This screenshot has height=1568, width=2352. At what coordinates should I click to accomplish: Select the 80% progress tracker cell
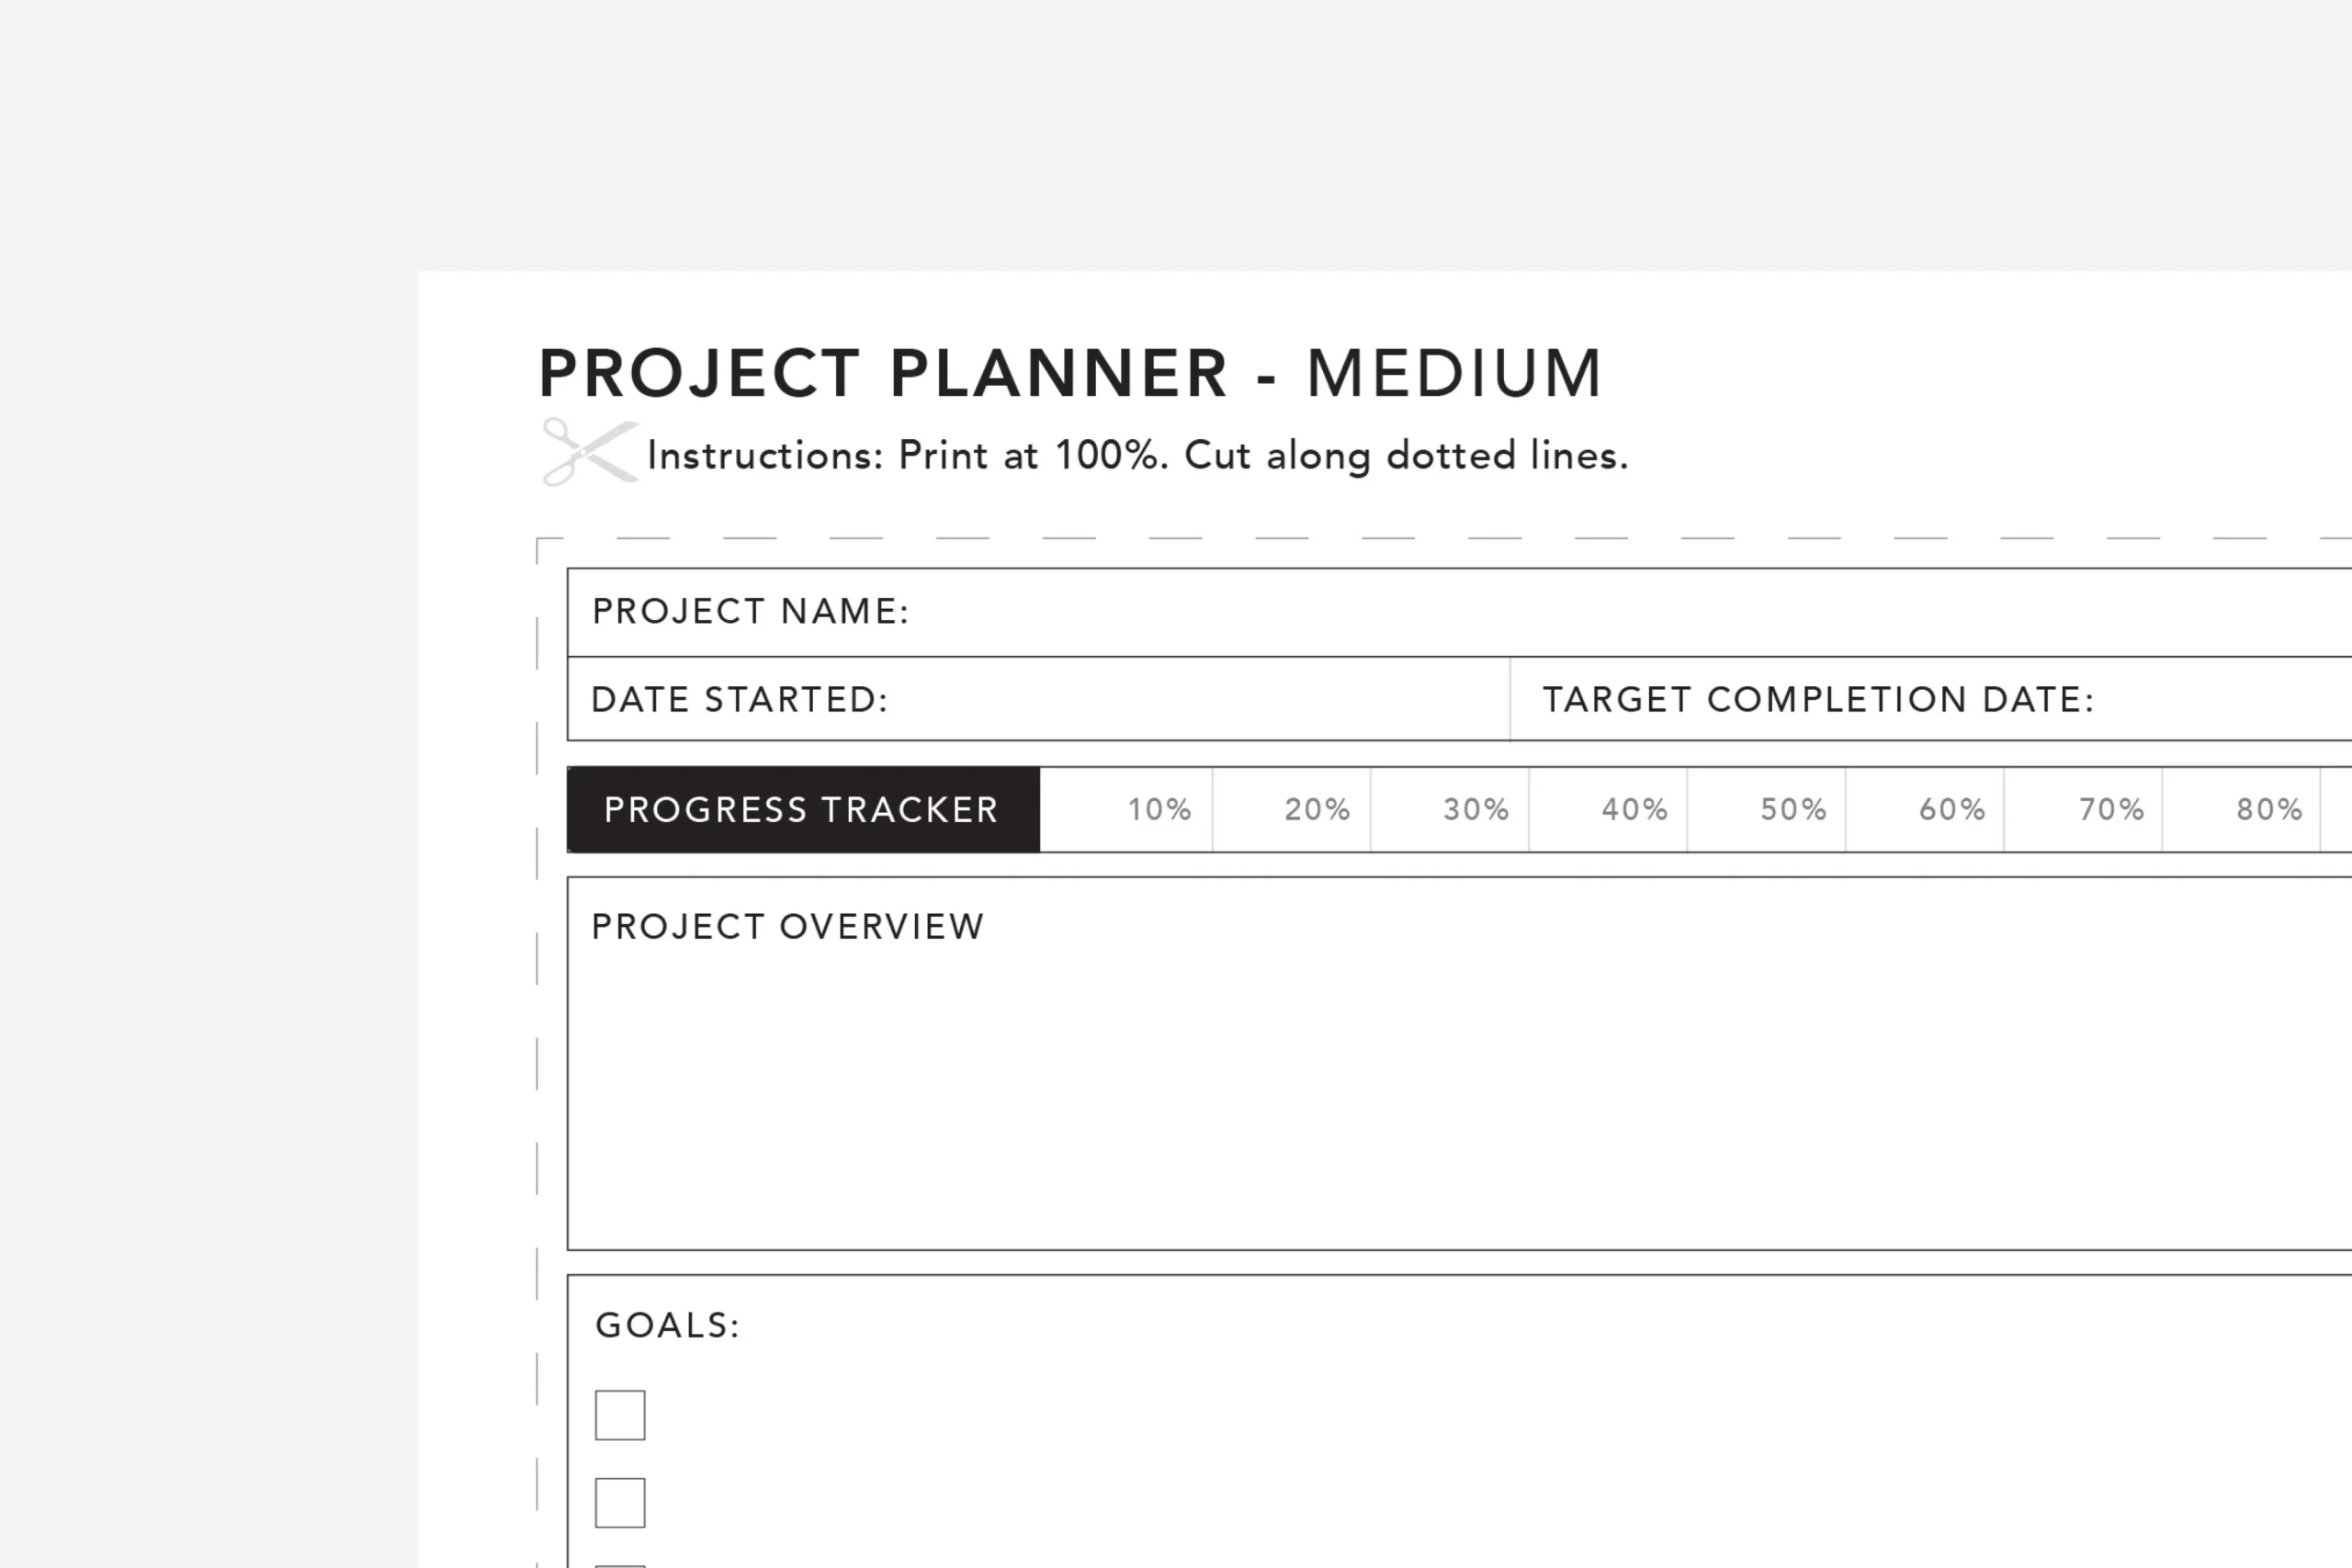tap(2242, 810)
